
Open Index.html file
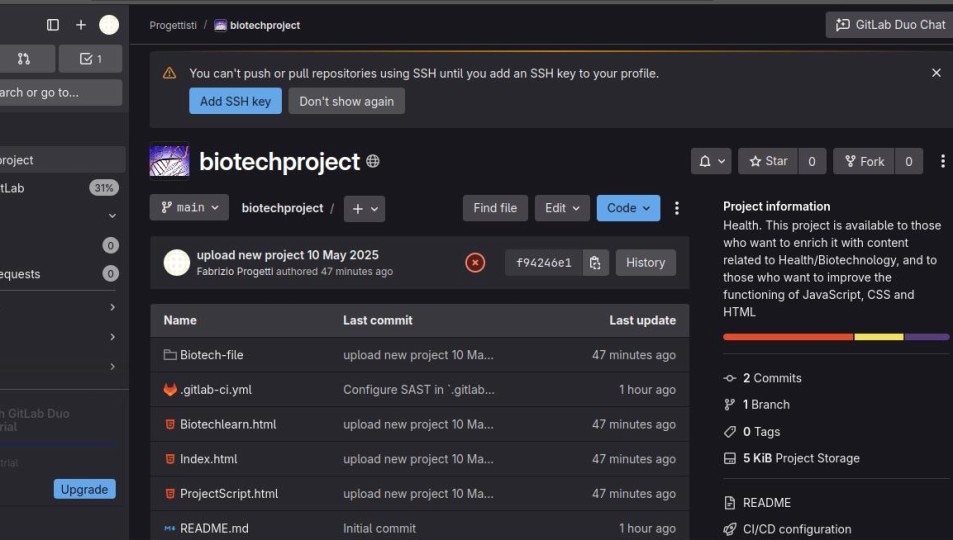[x=208, y=459]
